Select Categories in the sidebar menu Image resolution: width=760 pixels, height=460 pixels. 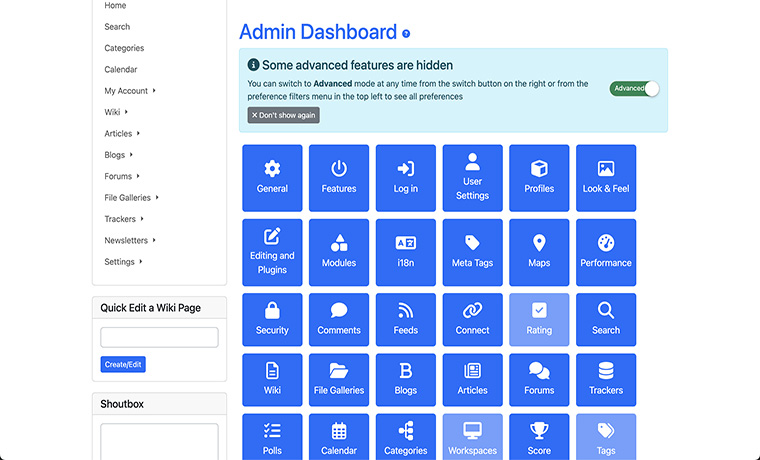tap(124, 48)
